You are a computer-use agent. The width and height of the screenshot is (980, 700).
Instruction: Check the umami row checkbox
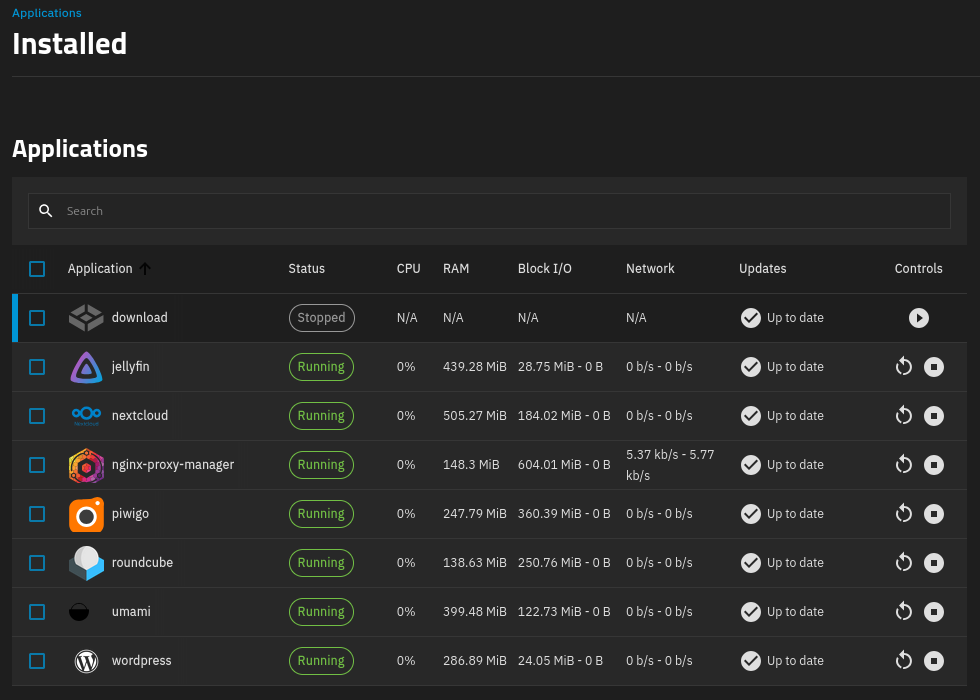37,611
